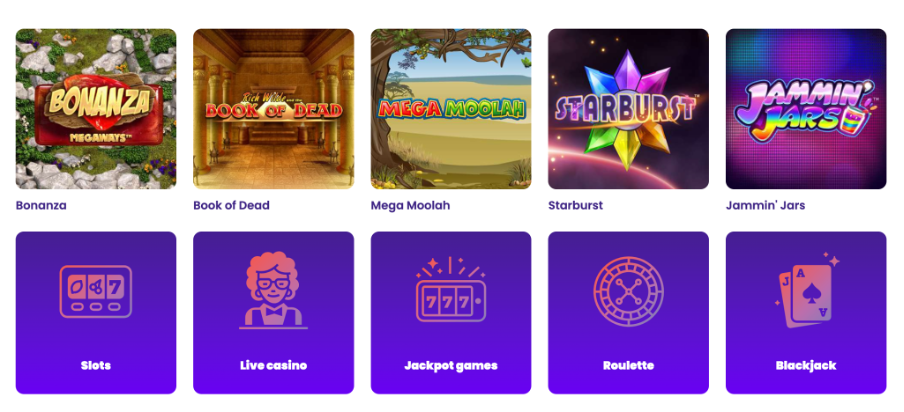The width and height of the screenshot is (904, 412).
Task: Browse the Jackpot games category label
Action: pos(451,365)
